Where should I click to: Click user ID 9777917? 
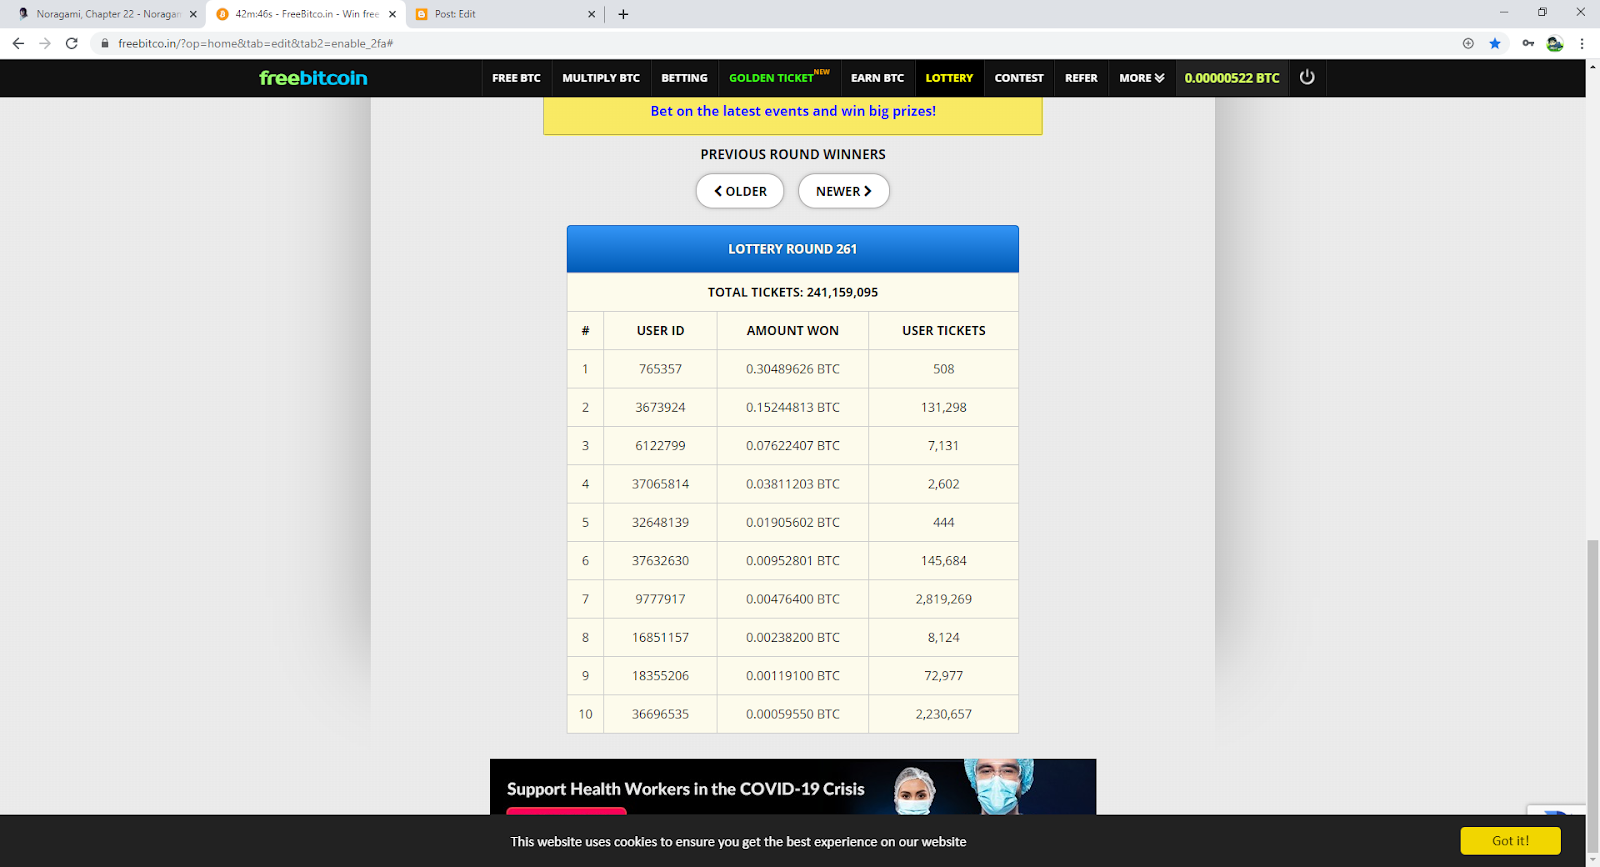point(660,599)
